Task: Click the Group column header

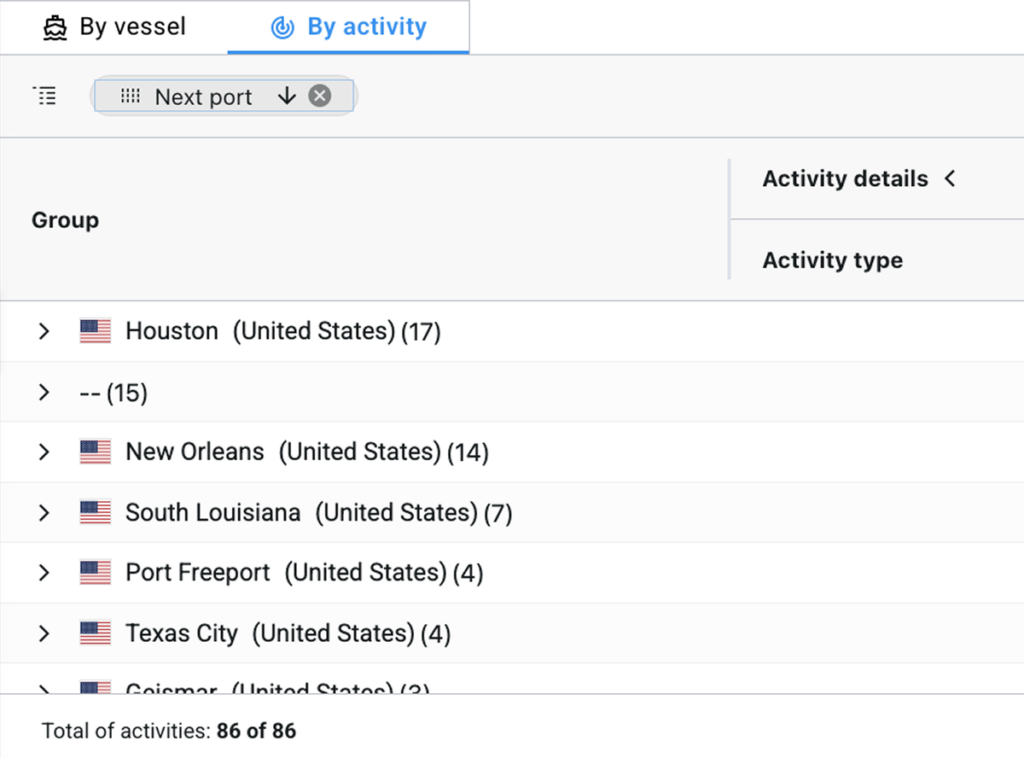Action: click(x=65, y=220)
